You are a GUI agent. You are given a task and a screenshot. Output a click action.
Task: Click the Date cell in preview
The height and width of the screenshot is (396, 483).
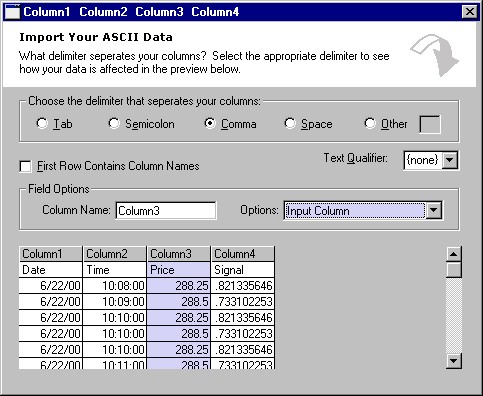point(51,270)
